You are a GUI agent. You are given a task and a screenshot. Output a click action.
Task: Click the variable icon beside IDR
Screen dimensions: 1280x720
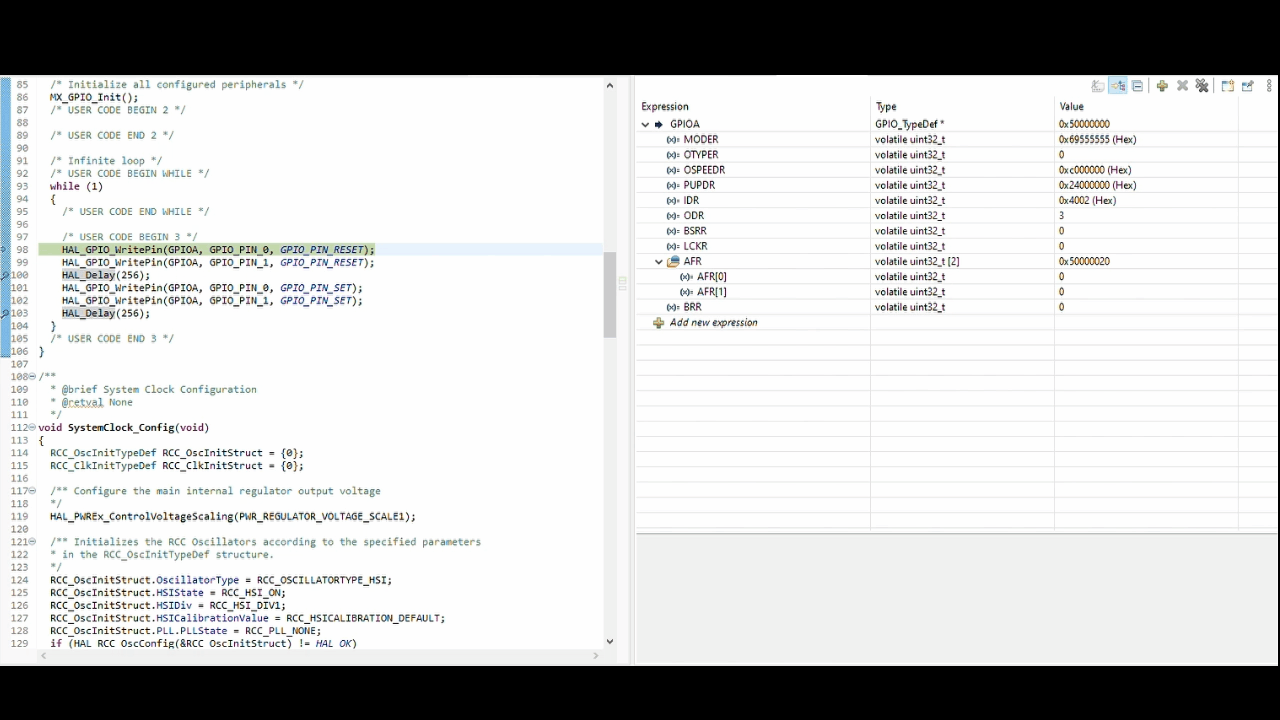coord(673,201)
